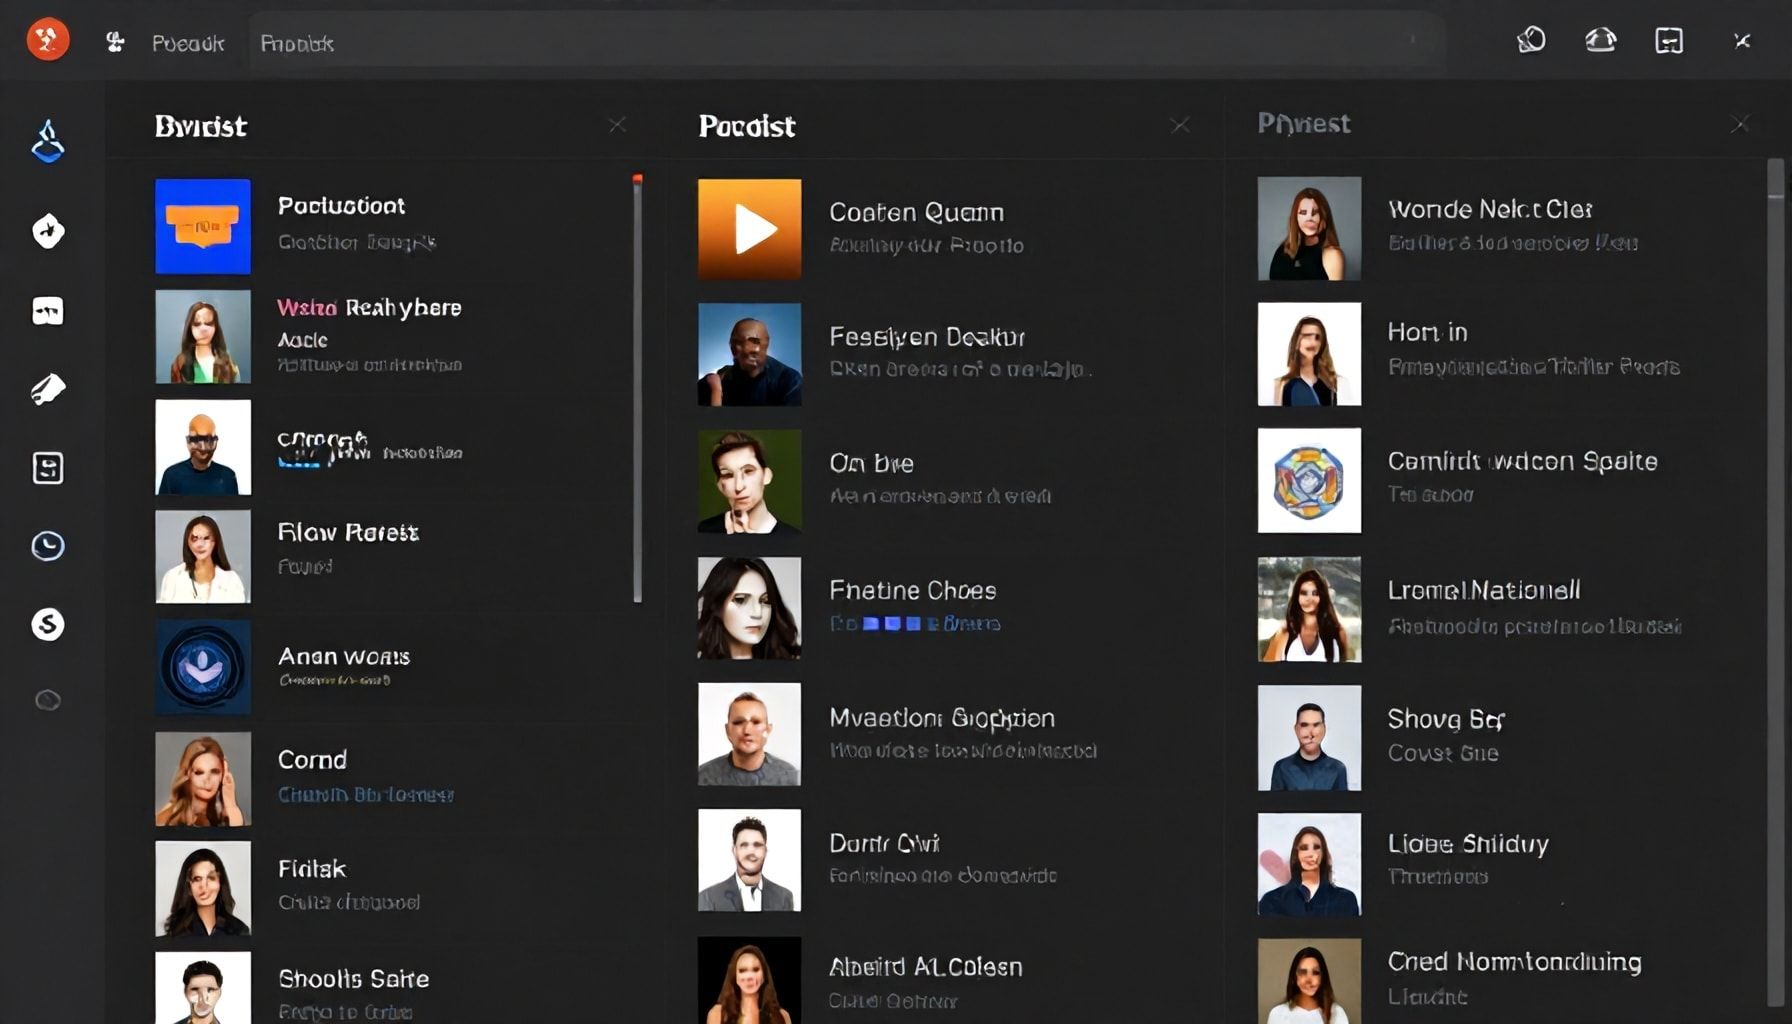Open the clock history icon in sidebar

point(47,545)
